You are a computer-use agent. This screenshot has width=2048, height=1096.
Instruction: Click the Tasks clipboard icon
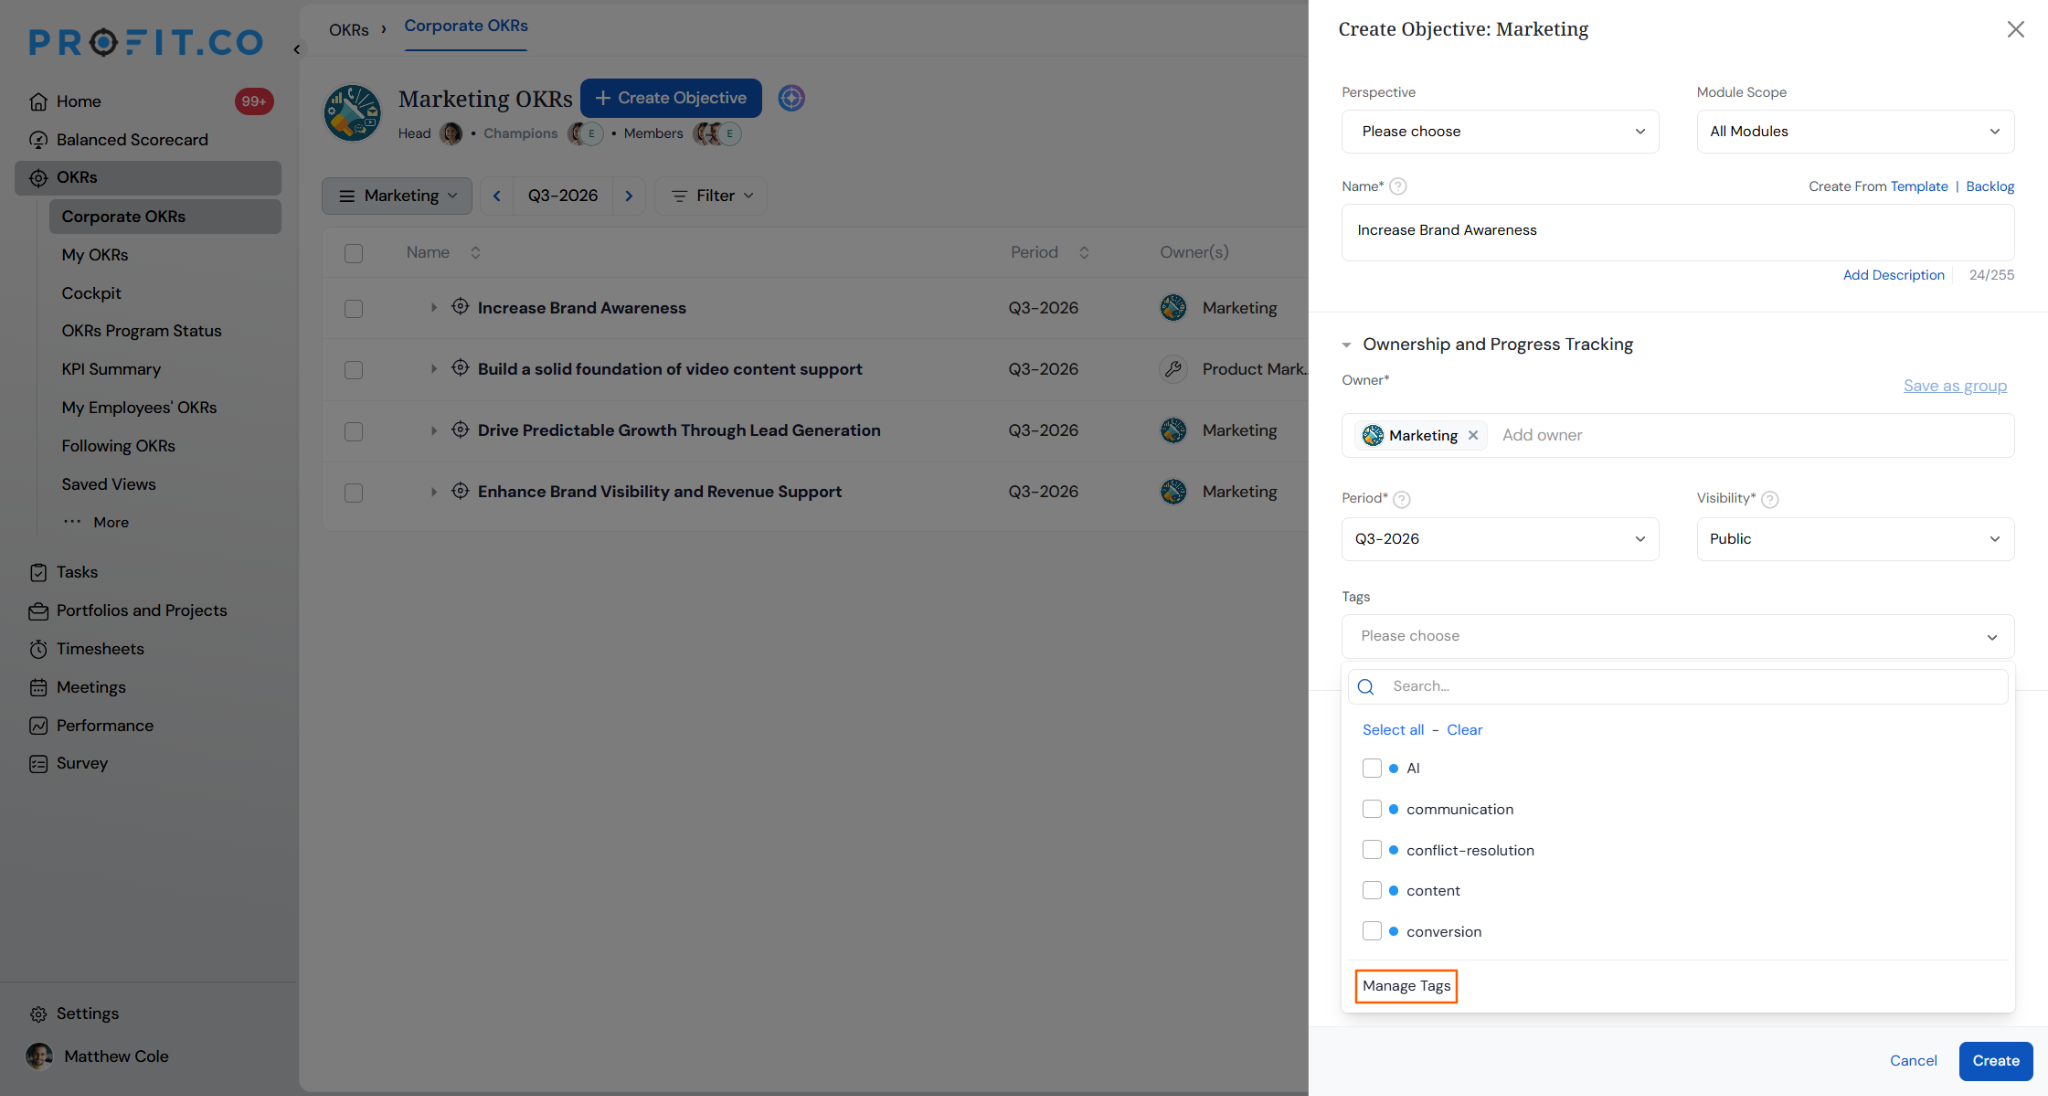click(38, 572)
